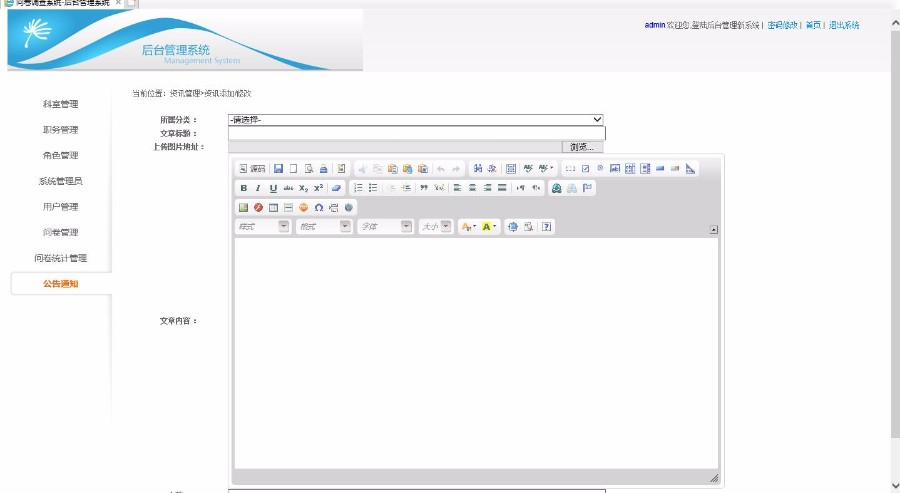Screen dimensions: 900x493
Task: Toggle Underline formatting
Action: pyautogui.click(x=273, y=188)
